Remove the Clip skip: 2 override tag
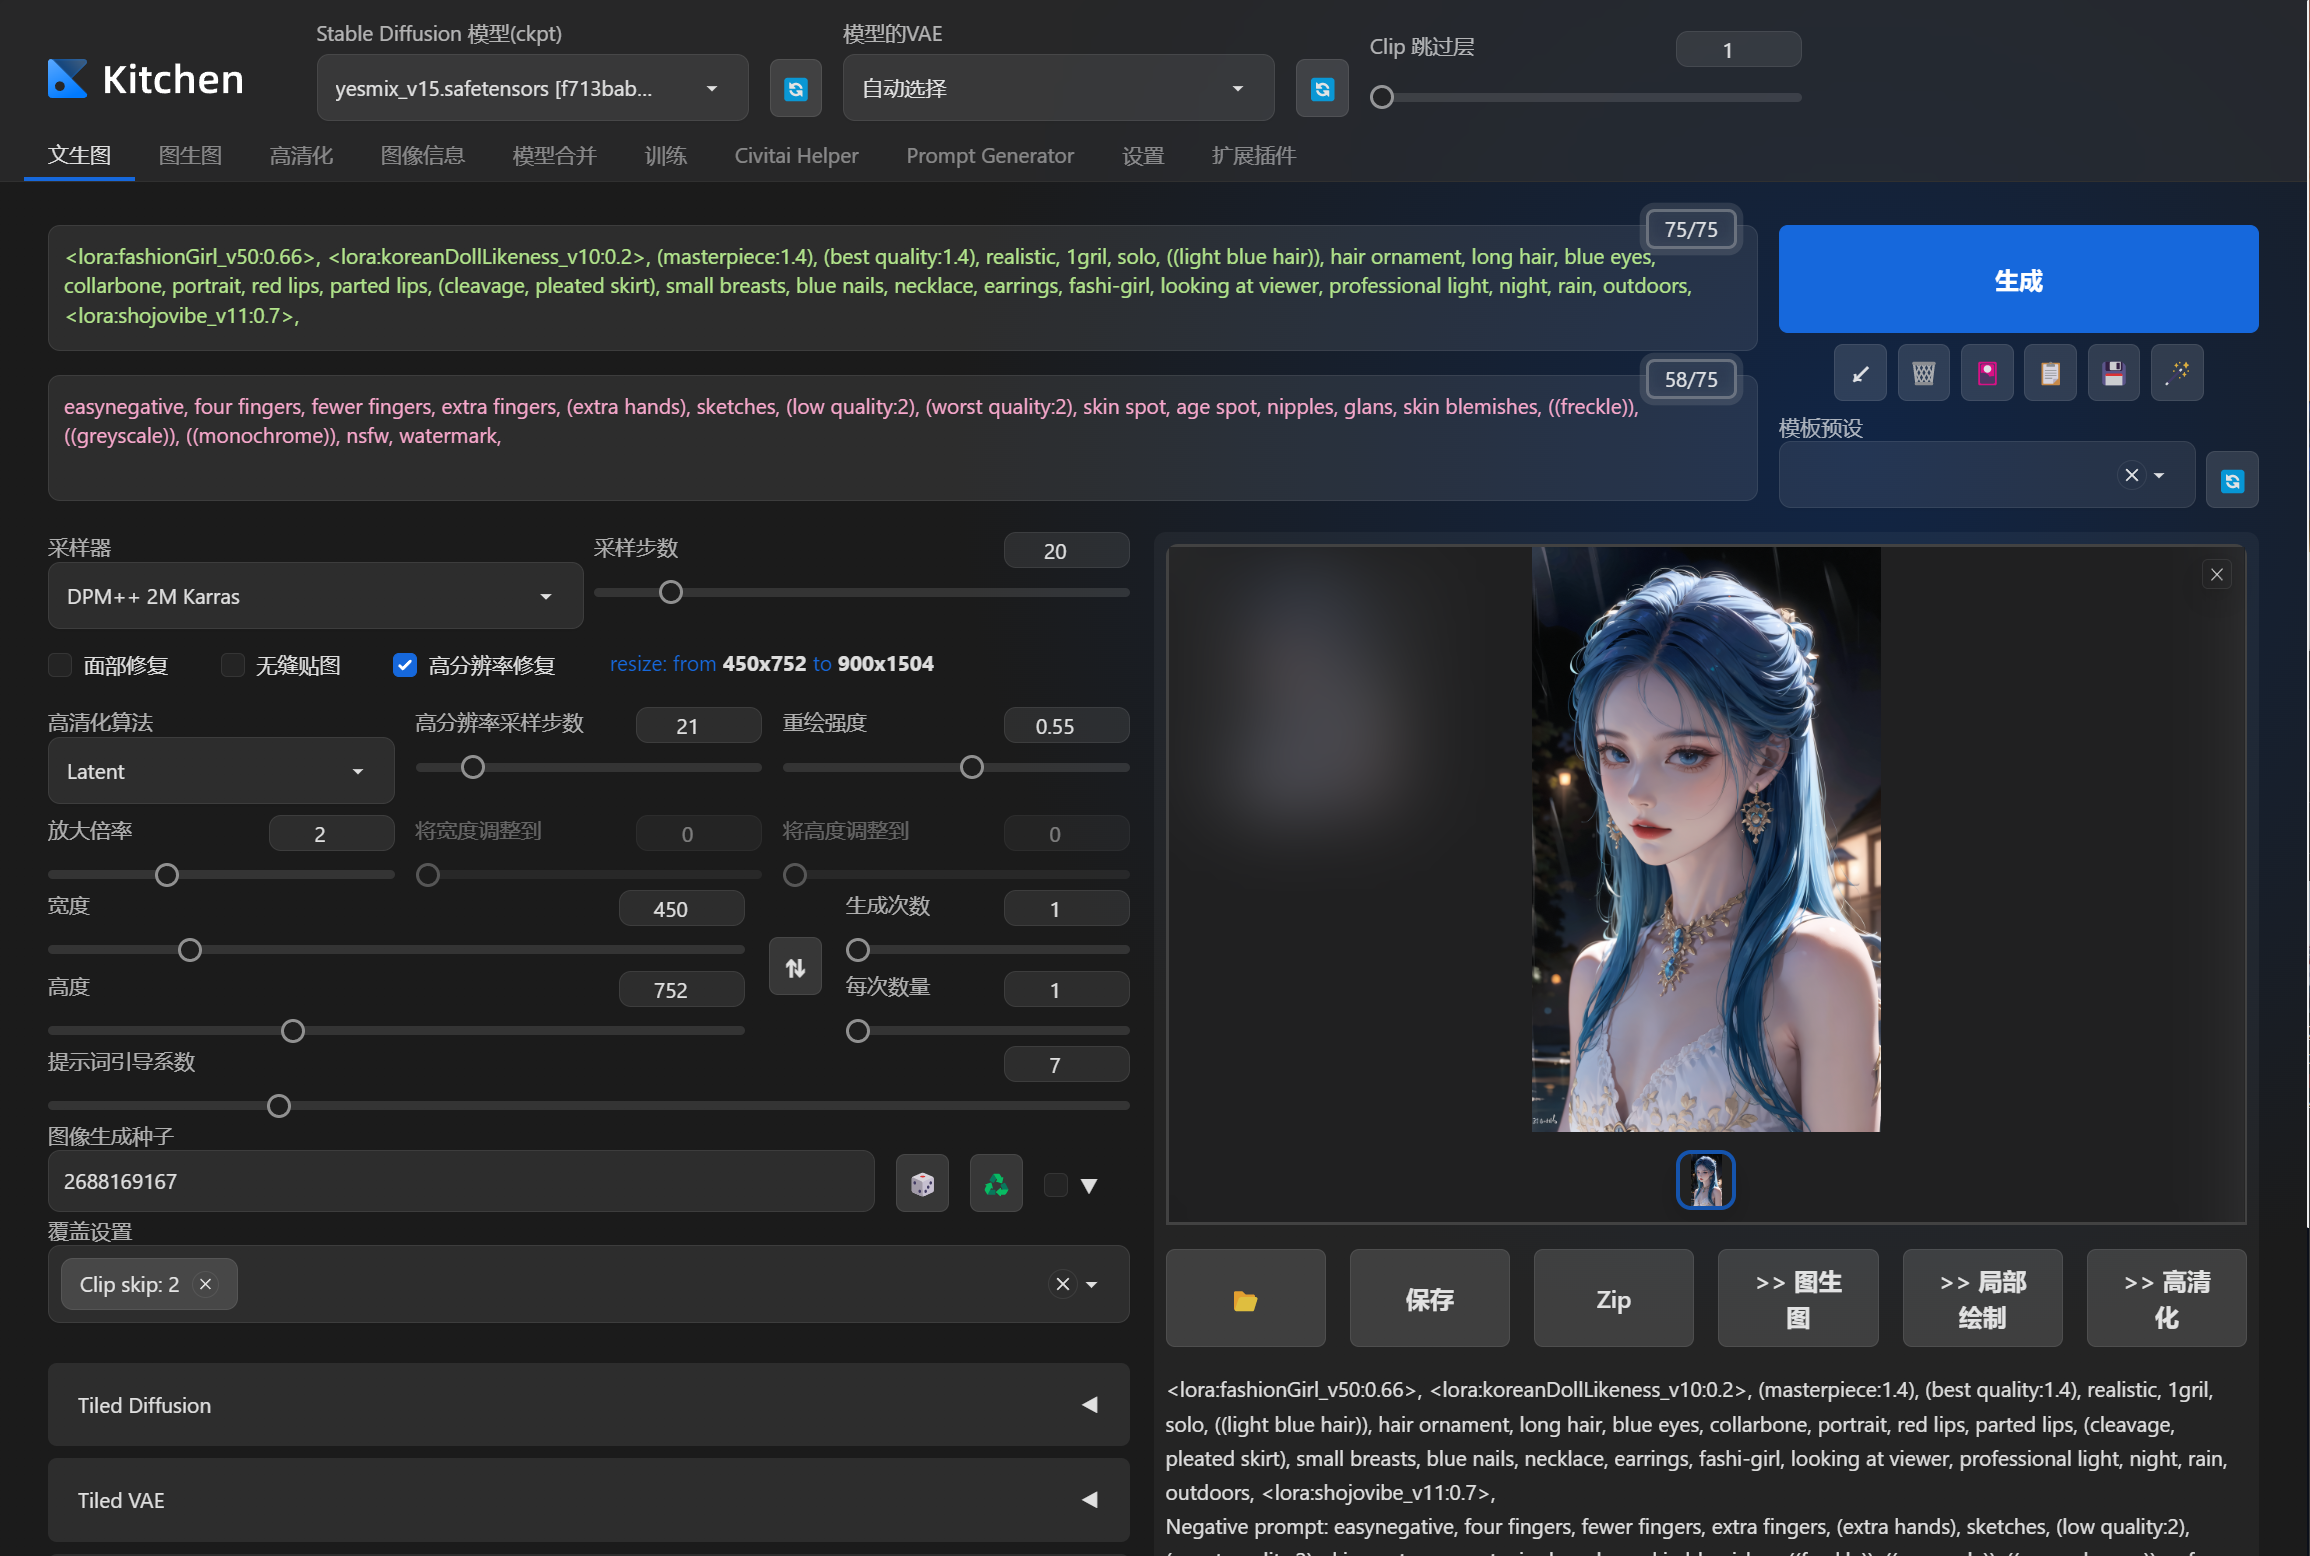Image resolution: width=2310 pixels, height=1556 pixels. point(205,1284)
